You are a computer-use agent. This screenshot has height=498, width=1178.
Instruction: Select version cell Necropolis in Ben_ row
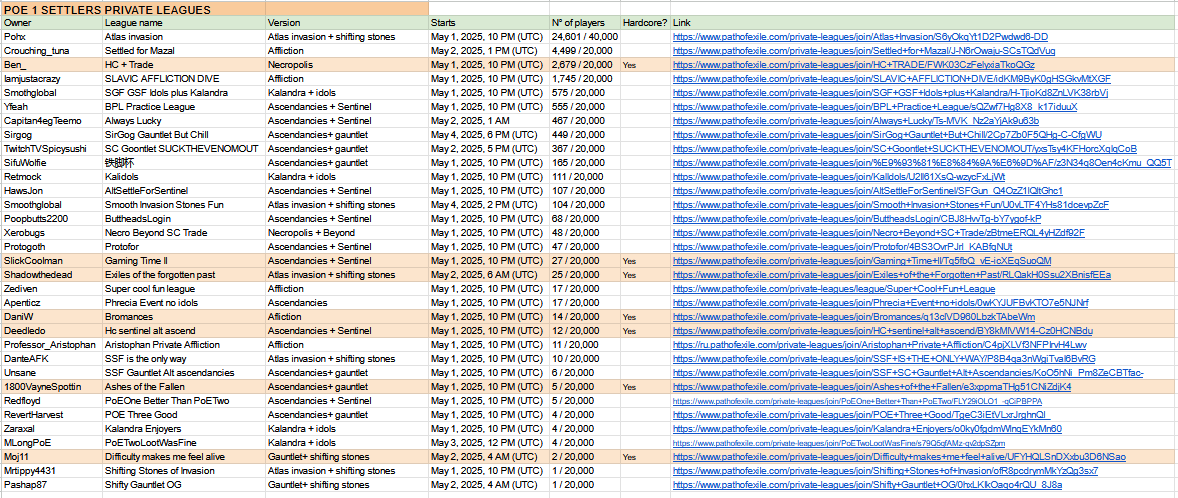coord(347,65)
